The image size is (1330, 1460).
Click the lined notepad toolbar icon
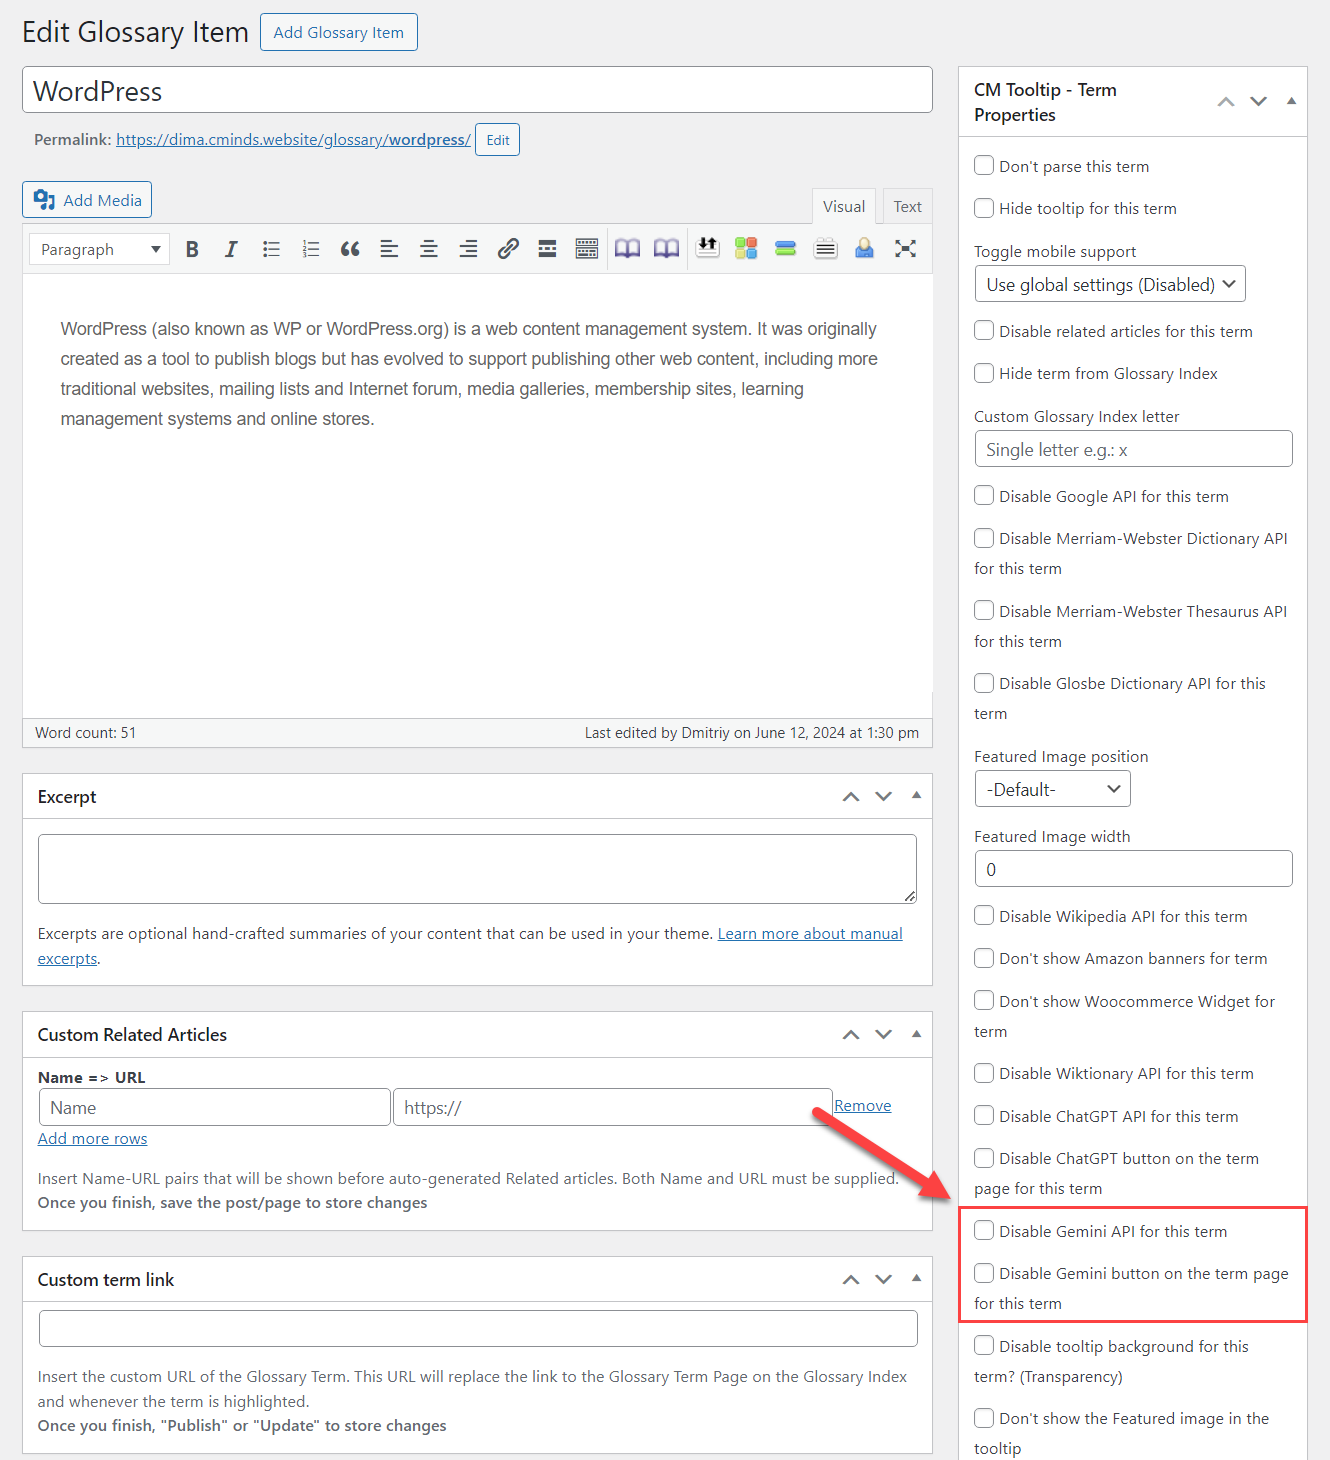tap(825, 248)
